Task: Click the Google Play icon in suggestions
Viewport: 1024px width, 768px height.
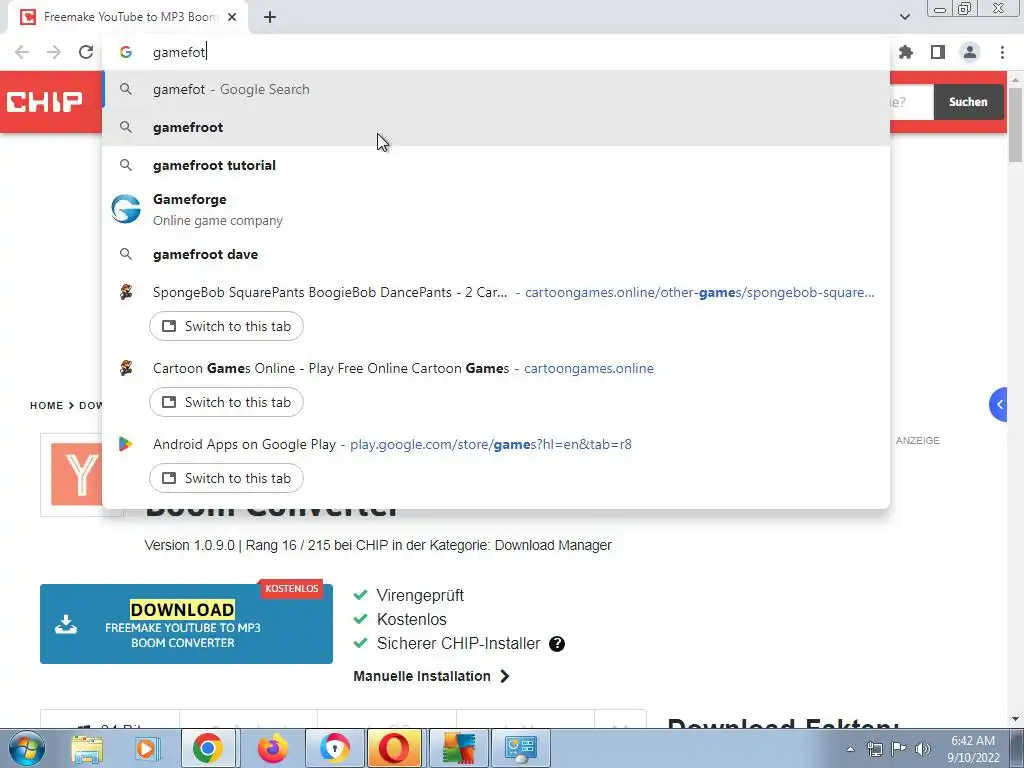Action: pos(125,444)
